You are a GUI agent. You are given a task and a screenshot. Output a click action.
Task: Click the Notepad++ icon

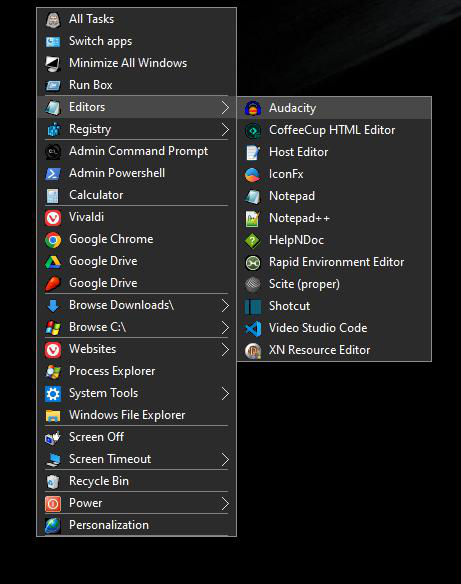(x=253, y=218)
